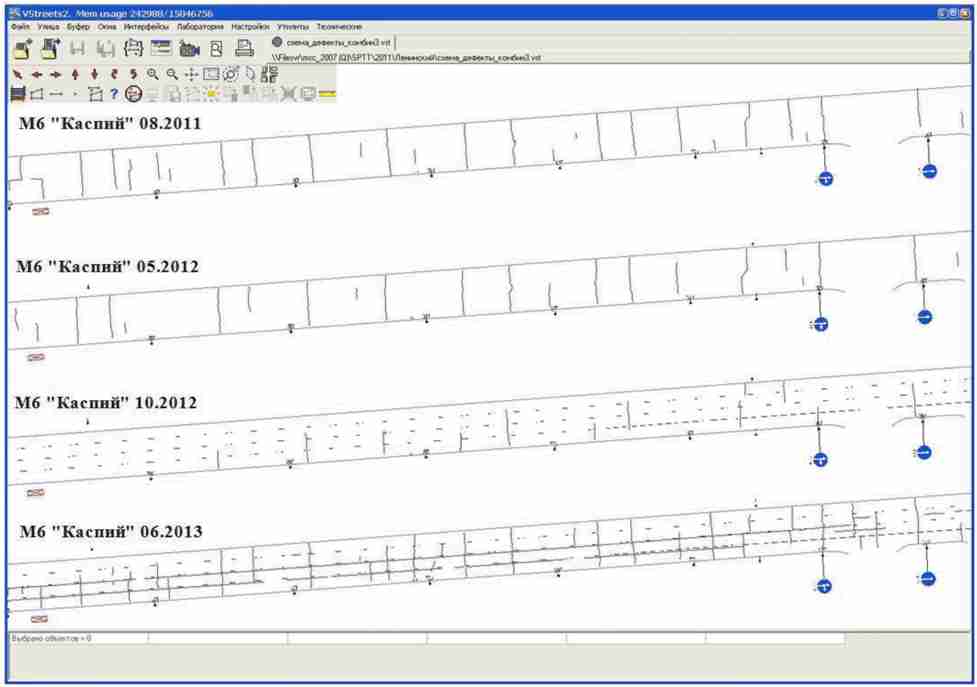The width and height of the screenshot is (977, 687).
Task: Click the right arrow navigation icon
Action: [56, 75]
